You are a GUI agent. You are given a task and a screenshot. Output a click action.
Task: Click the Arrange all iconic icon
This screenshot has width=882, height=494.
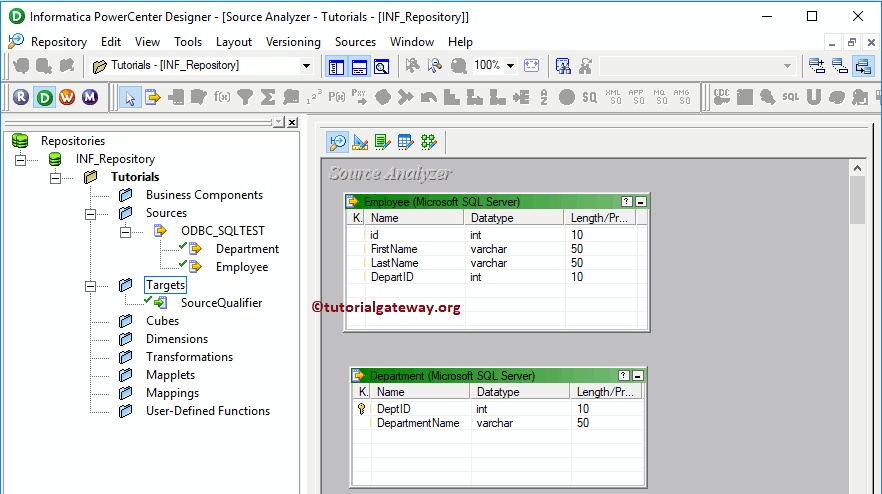[840, 66]
